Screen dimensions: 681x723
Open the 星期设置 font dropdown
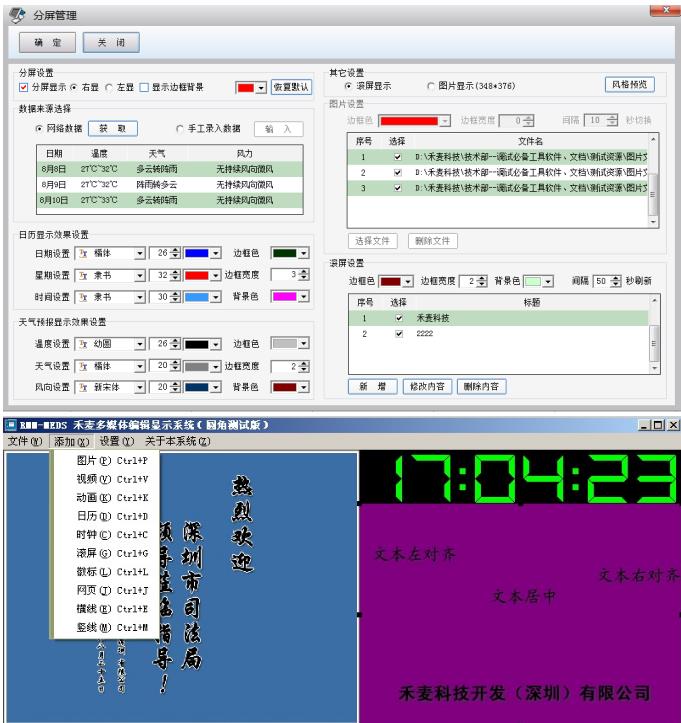(x=140, y=275)
